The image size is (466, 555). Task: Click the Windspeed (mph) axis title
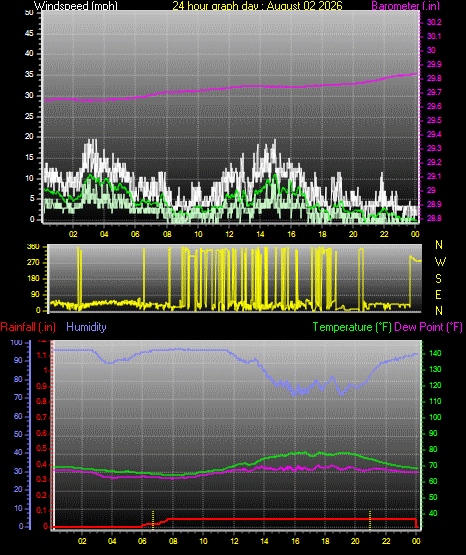coord(76,6)
